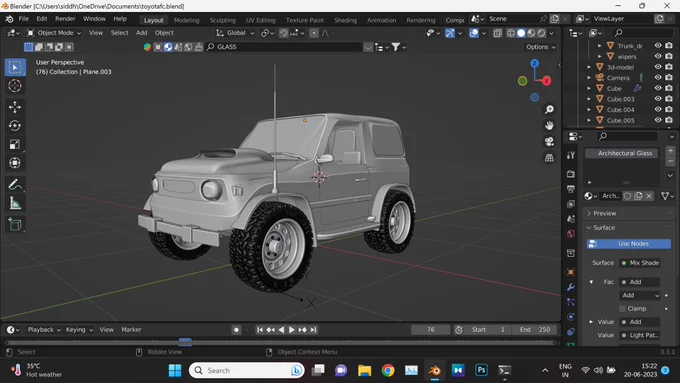
Task: Hide the Camera object in outliner
Action: click(x=658, y=78)
